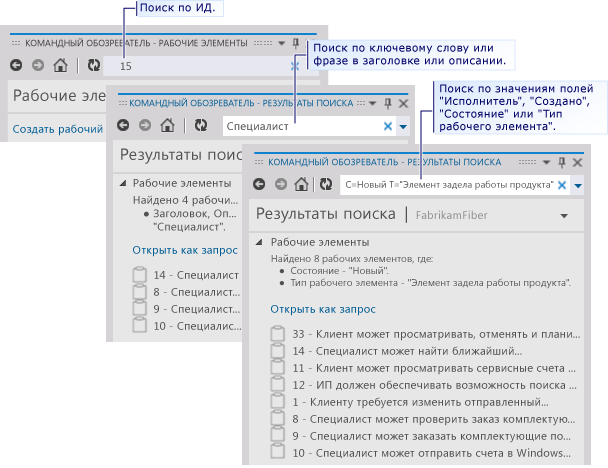
Task: Click Home icon in Work Items window
Action: click(60, 65)
